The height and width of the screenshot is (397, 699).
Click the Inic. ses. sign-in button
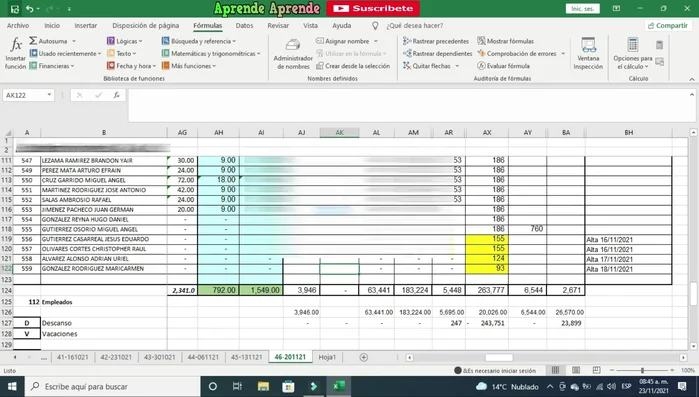[583, 8]
